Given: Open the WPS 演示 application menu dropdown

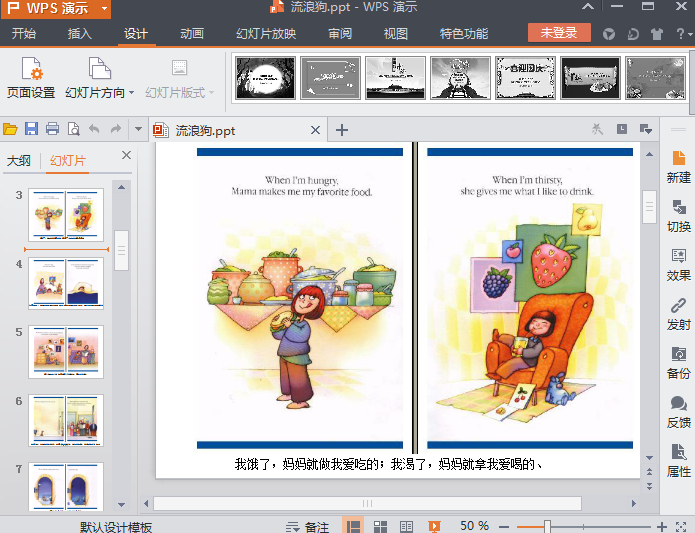Looking at the screenshot, I should pyautogui.click(x=105, y=8).
